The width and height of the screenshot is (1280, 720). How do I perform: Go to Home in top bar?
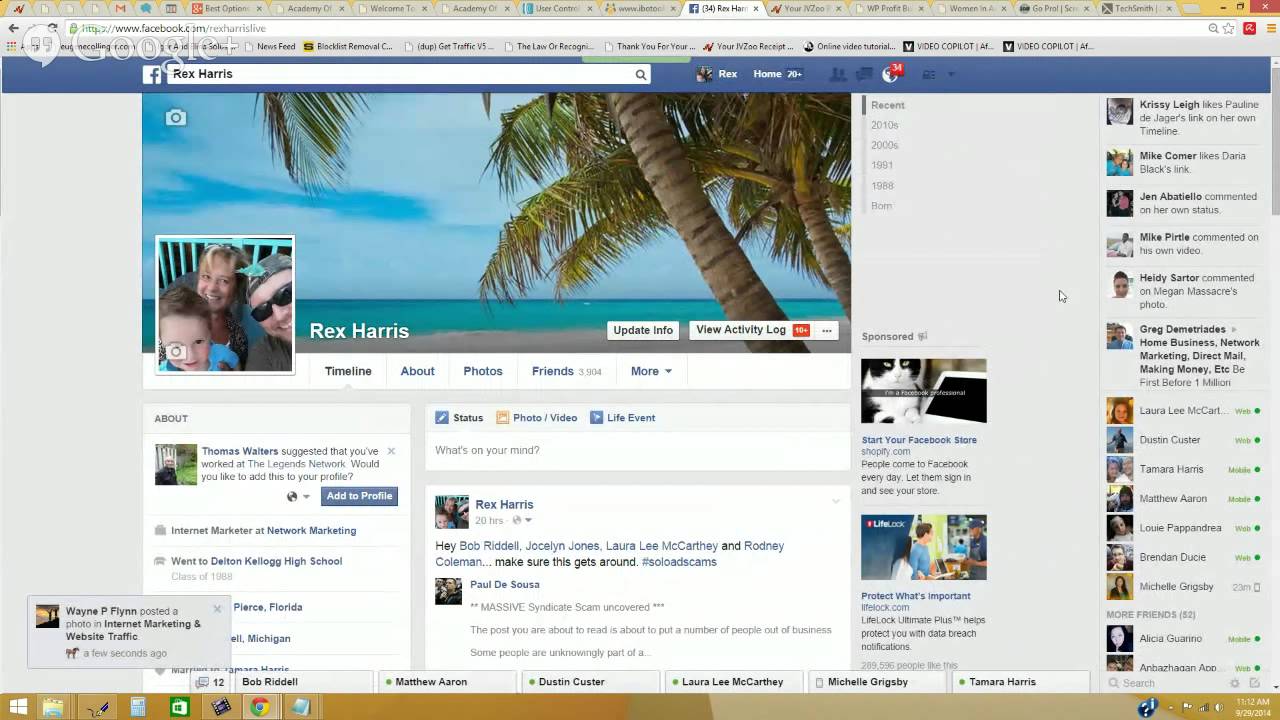pos(767,74)
